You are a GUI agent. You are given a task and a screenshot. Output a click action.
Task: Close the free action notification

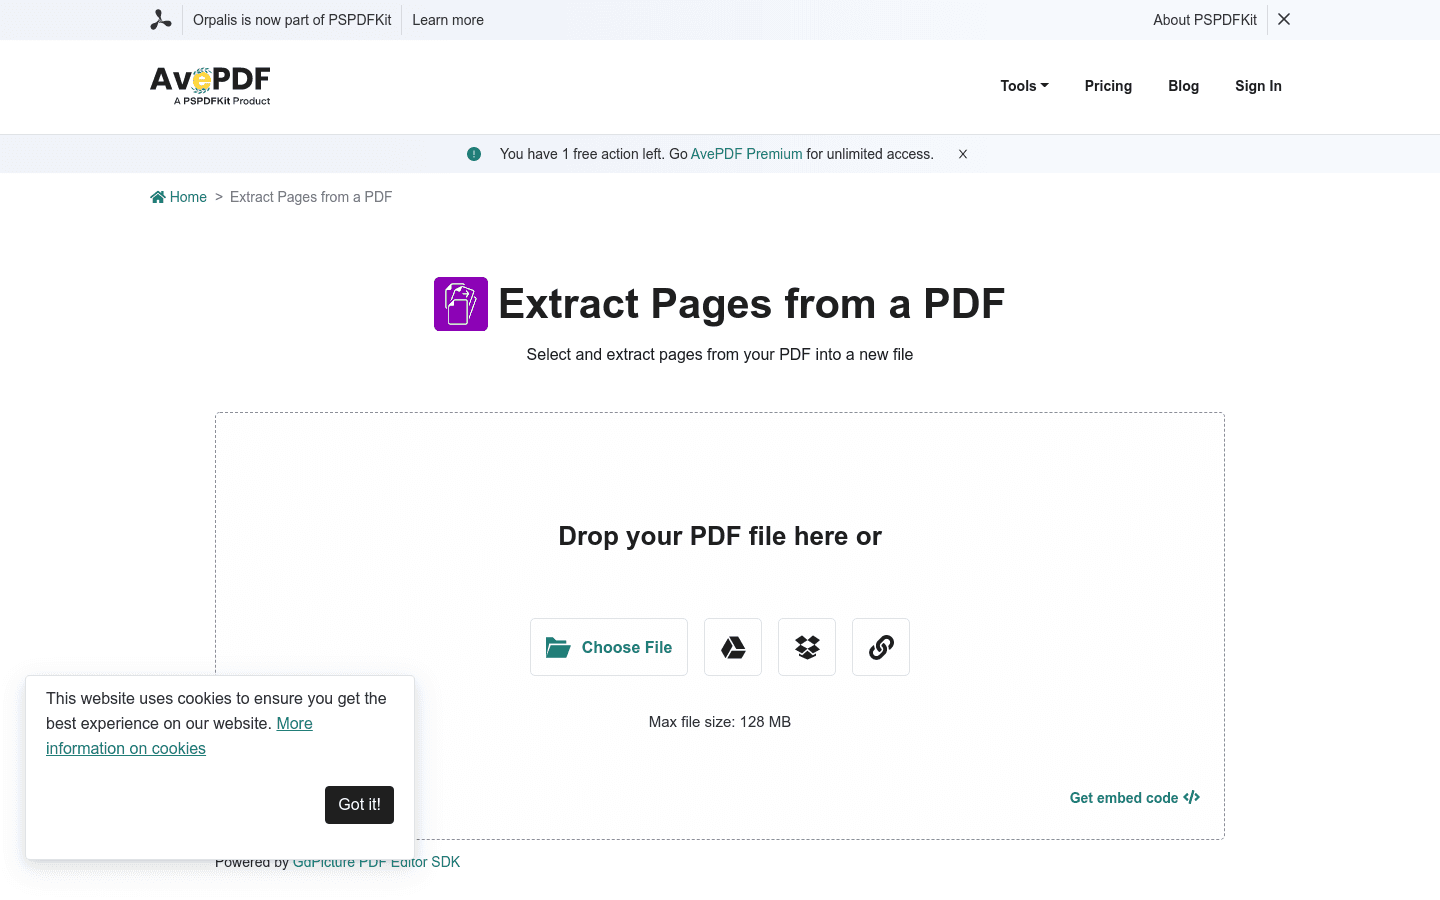click(x=962, y=154)
